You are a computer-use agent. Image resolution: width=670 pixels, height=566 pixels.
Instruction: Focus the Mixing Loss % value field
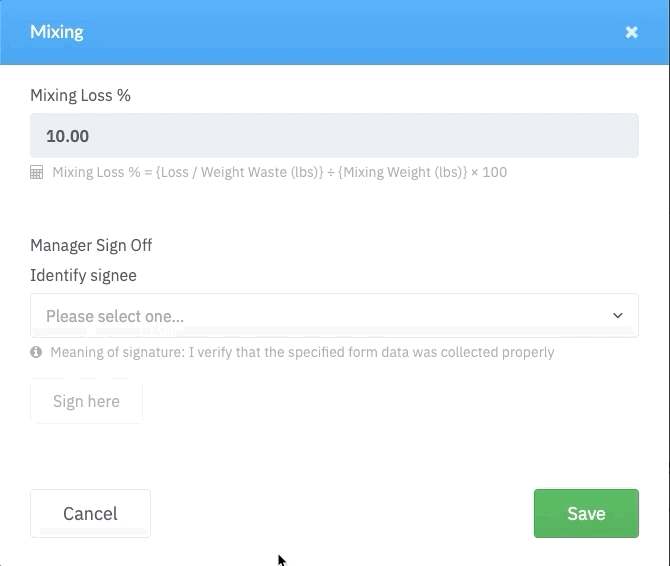(x=334, y=135)
